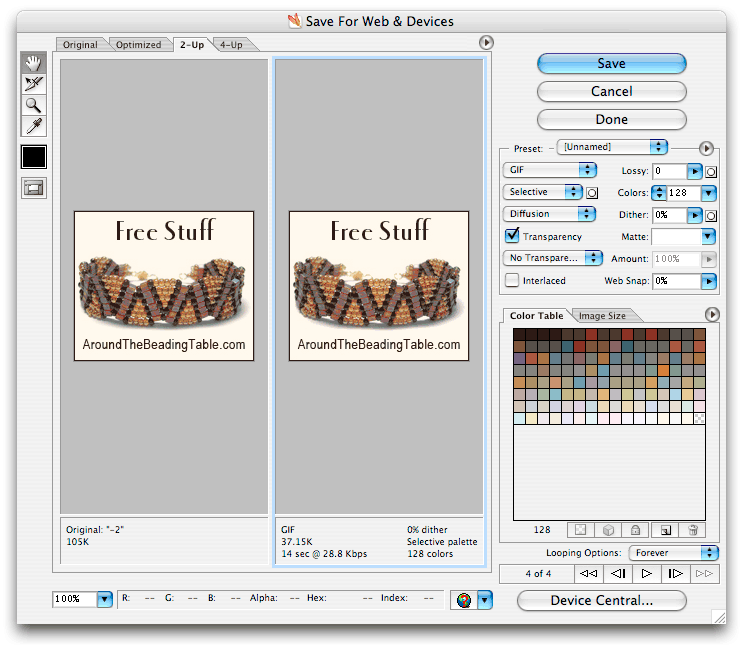Screen dimensions: 743x645
Task: Select the 2-Up tab
Action: [192, 45]
